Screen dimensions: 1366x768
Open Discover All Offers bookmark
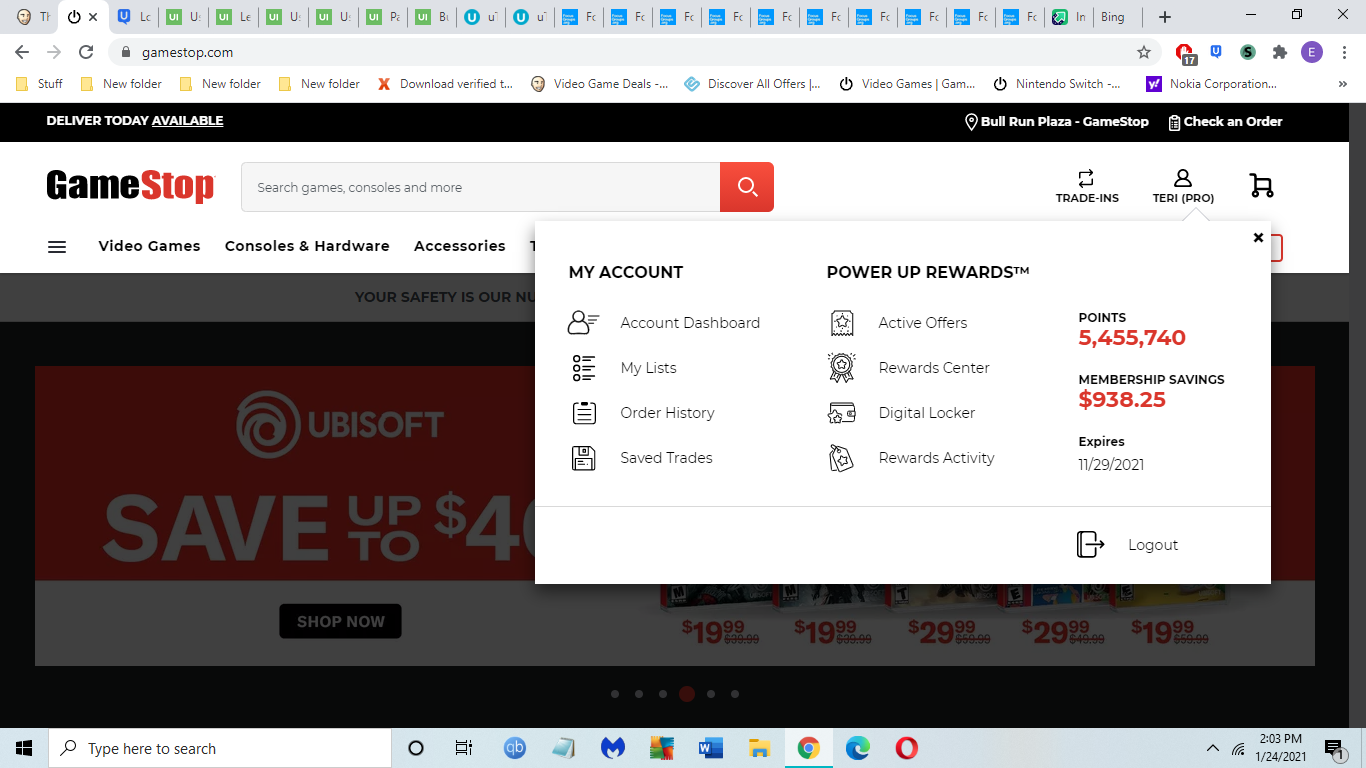click(x=752, y=84)
